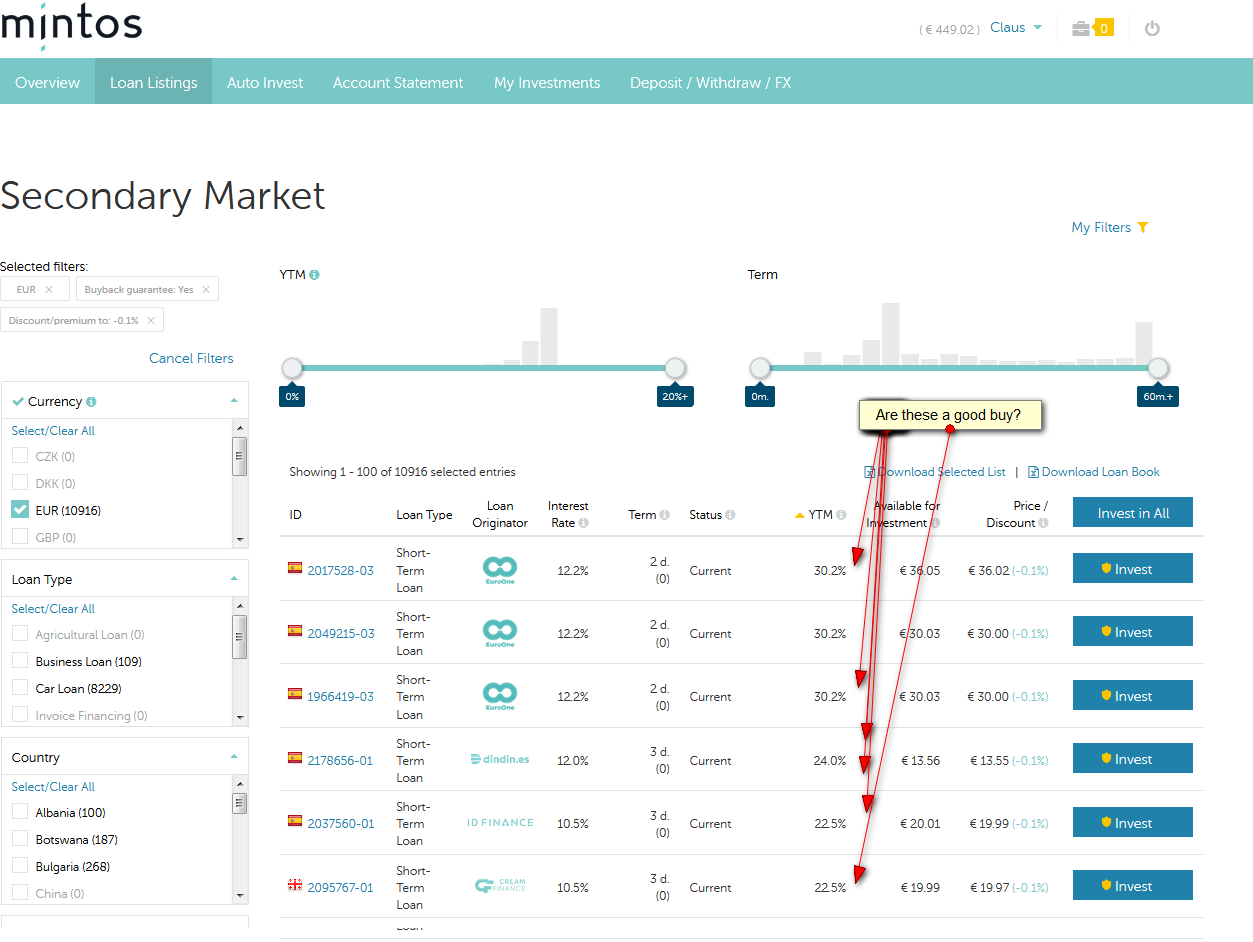Click the Invest in All button

(1133, 513)
